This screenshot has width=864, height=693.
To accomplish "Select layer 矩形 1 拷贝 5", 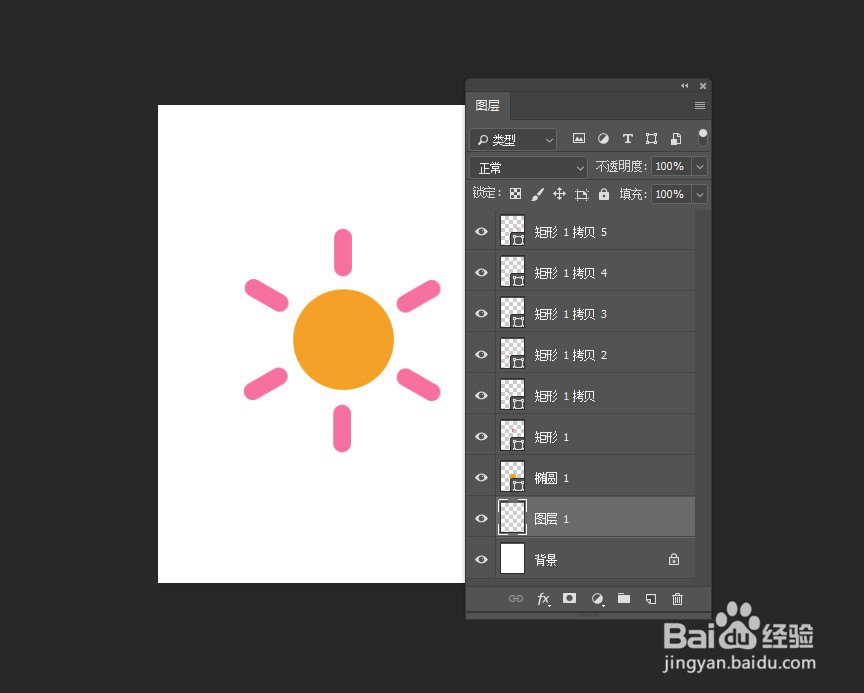I will click(x=581, y=231).
